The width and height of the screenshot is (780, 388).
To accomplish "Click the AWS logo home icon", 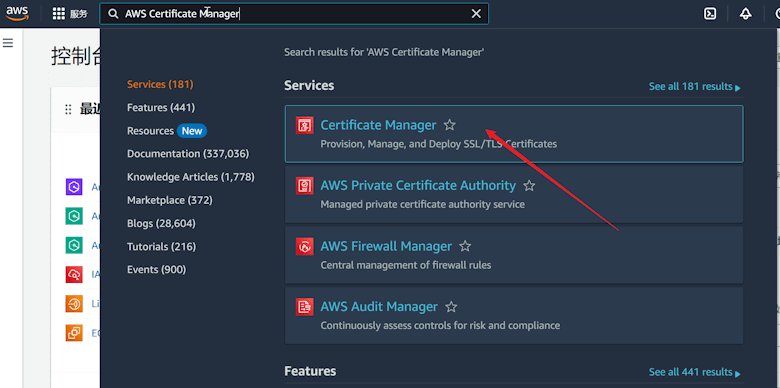I will point(17,13).
